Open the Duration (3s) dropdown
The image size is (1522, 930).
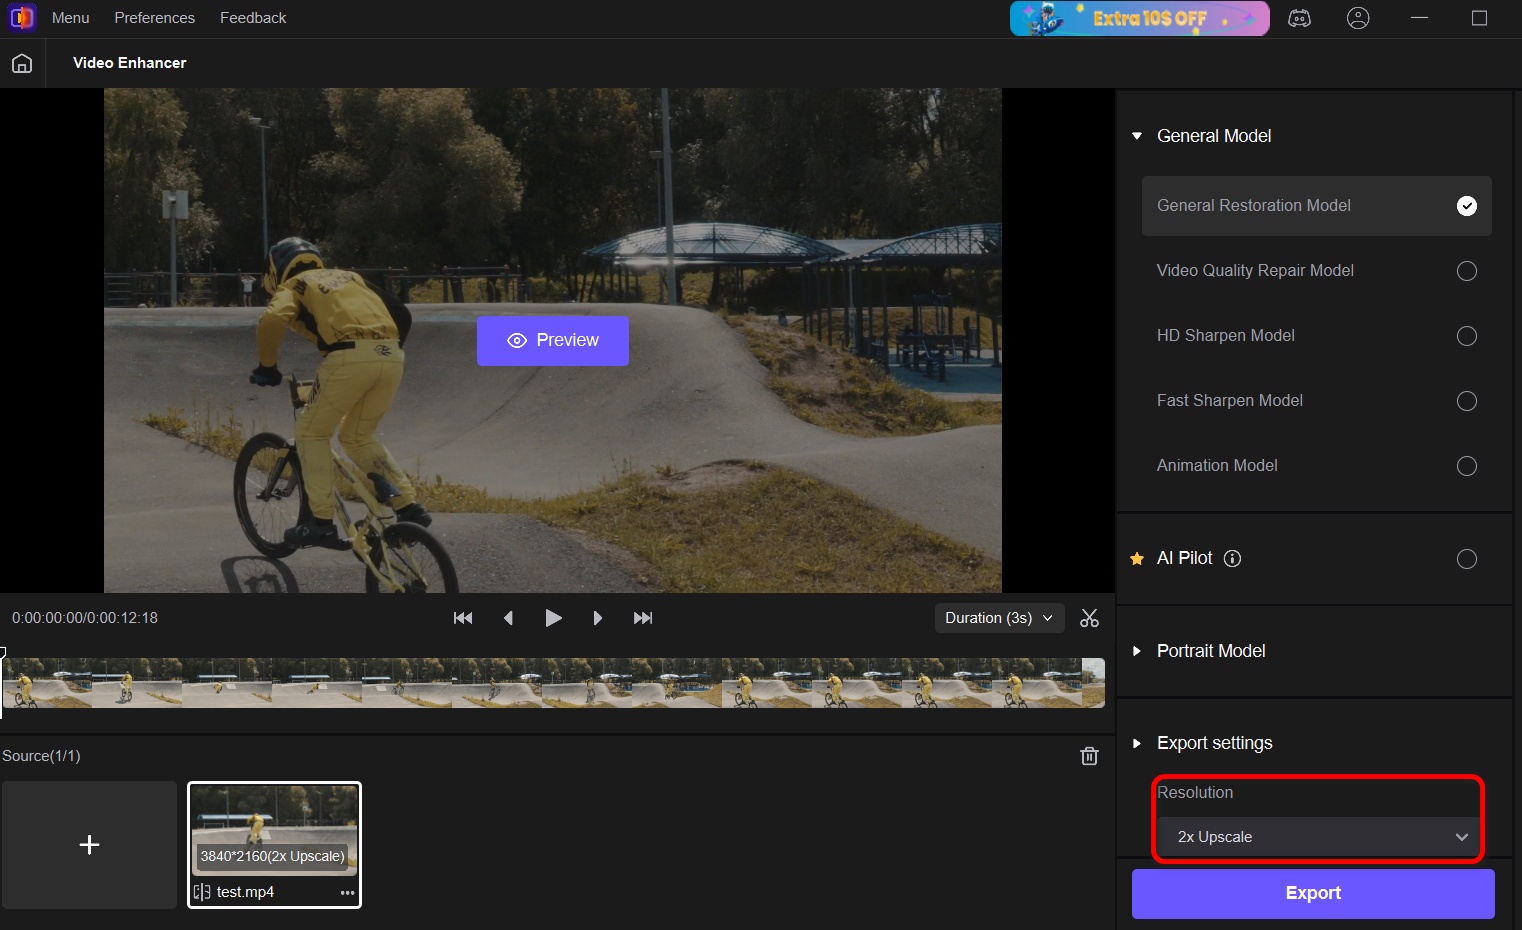(998, 618)
